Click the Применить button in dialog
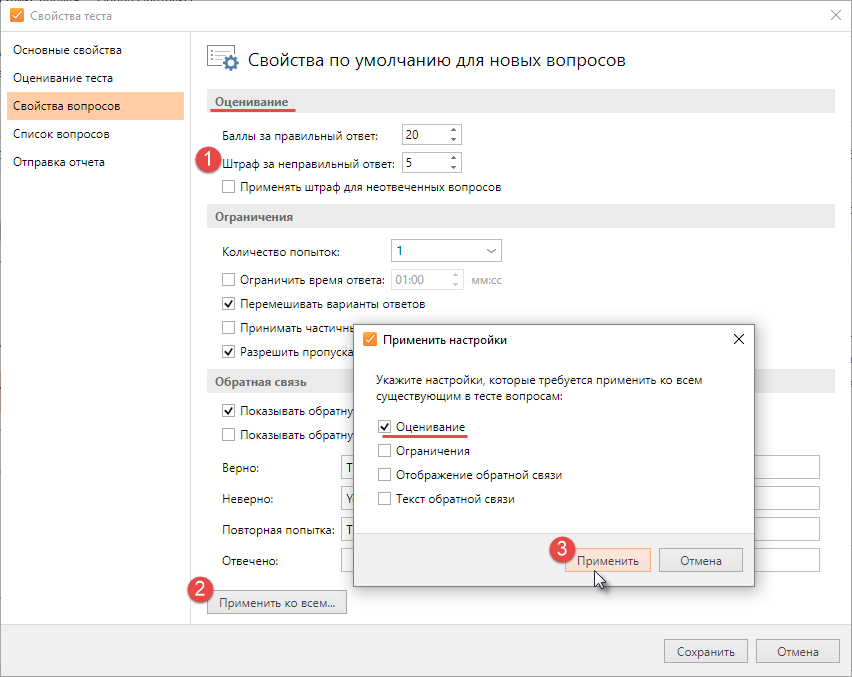The image size is (852, 677). [607, 560]
